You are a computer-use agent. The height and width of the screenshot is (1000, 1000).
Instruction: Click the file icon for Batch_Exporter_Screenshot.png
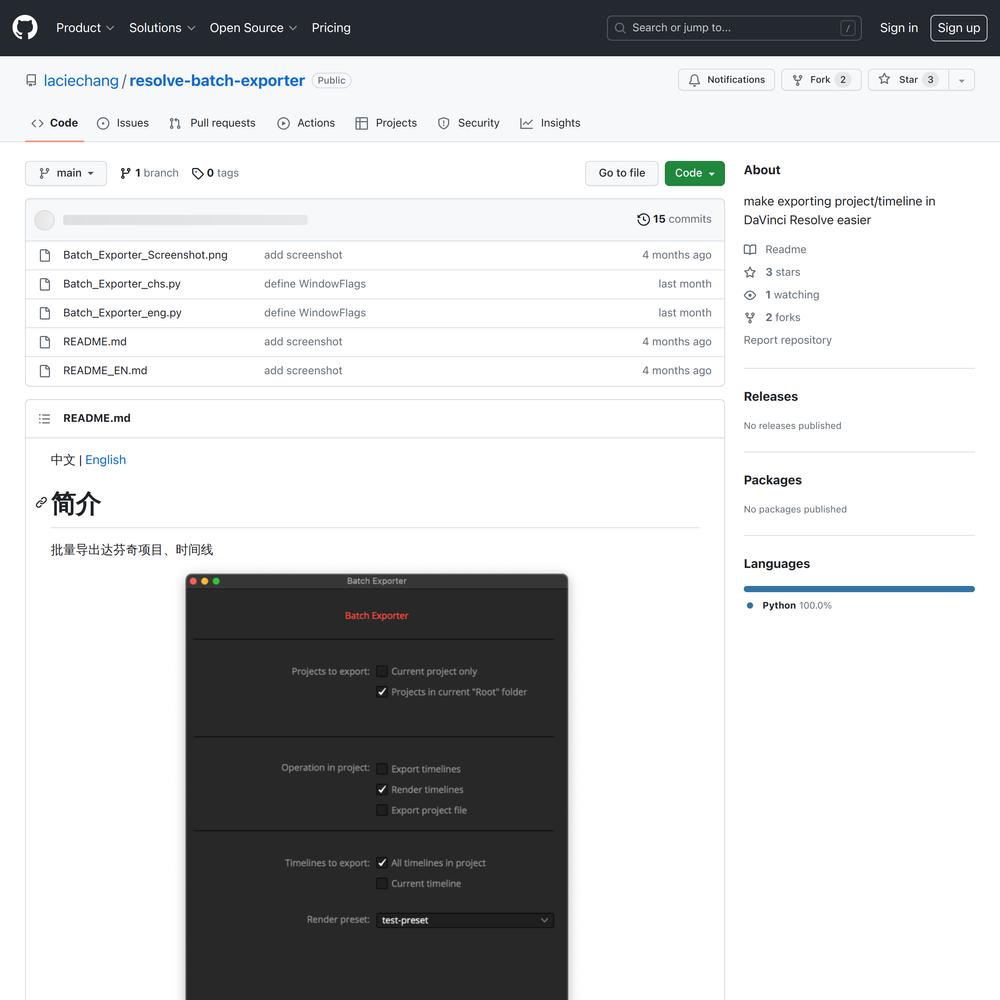pos(45,255)
